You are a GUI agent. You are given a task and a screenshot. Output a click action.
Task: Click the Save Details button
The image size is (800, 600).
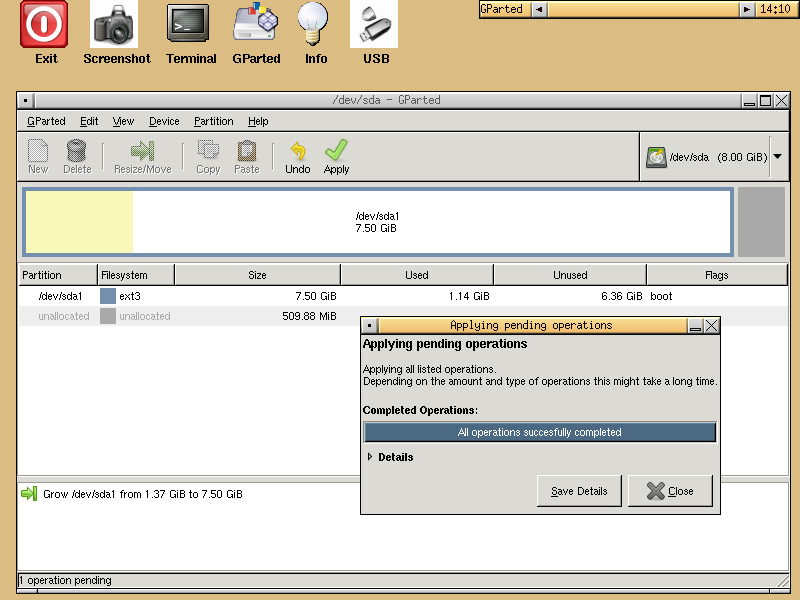579,491
